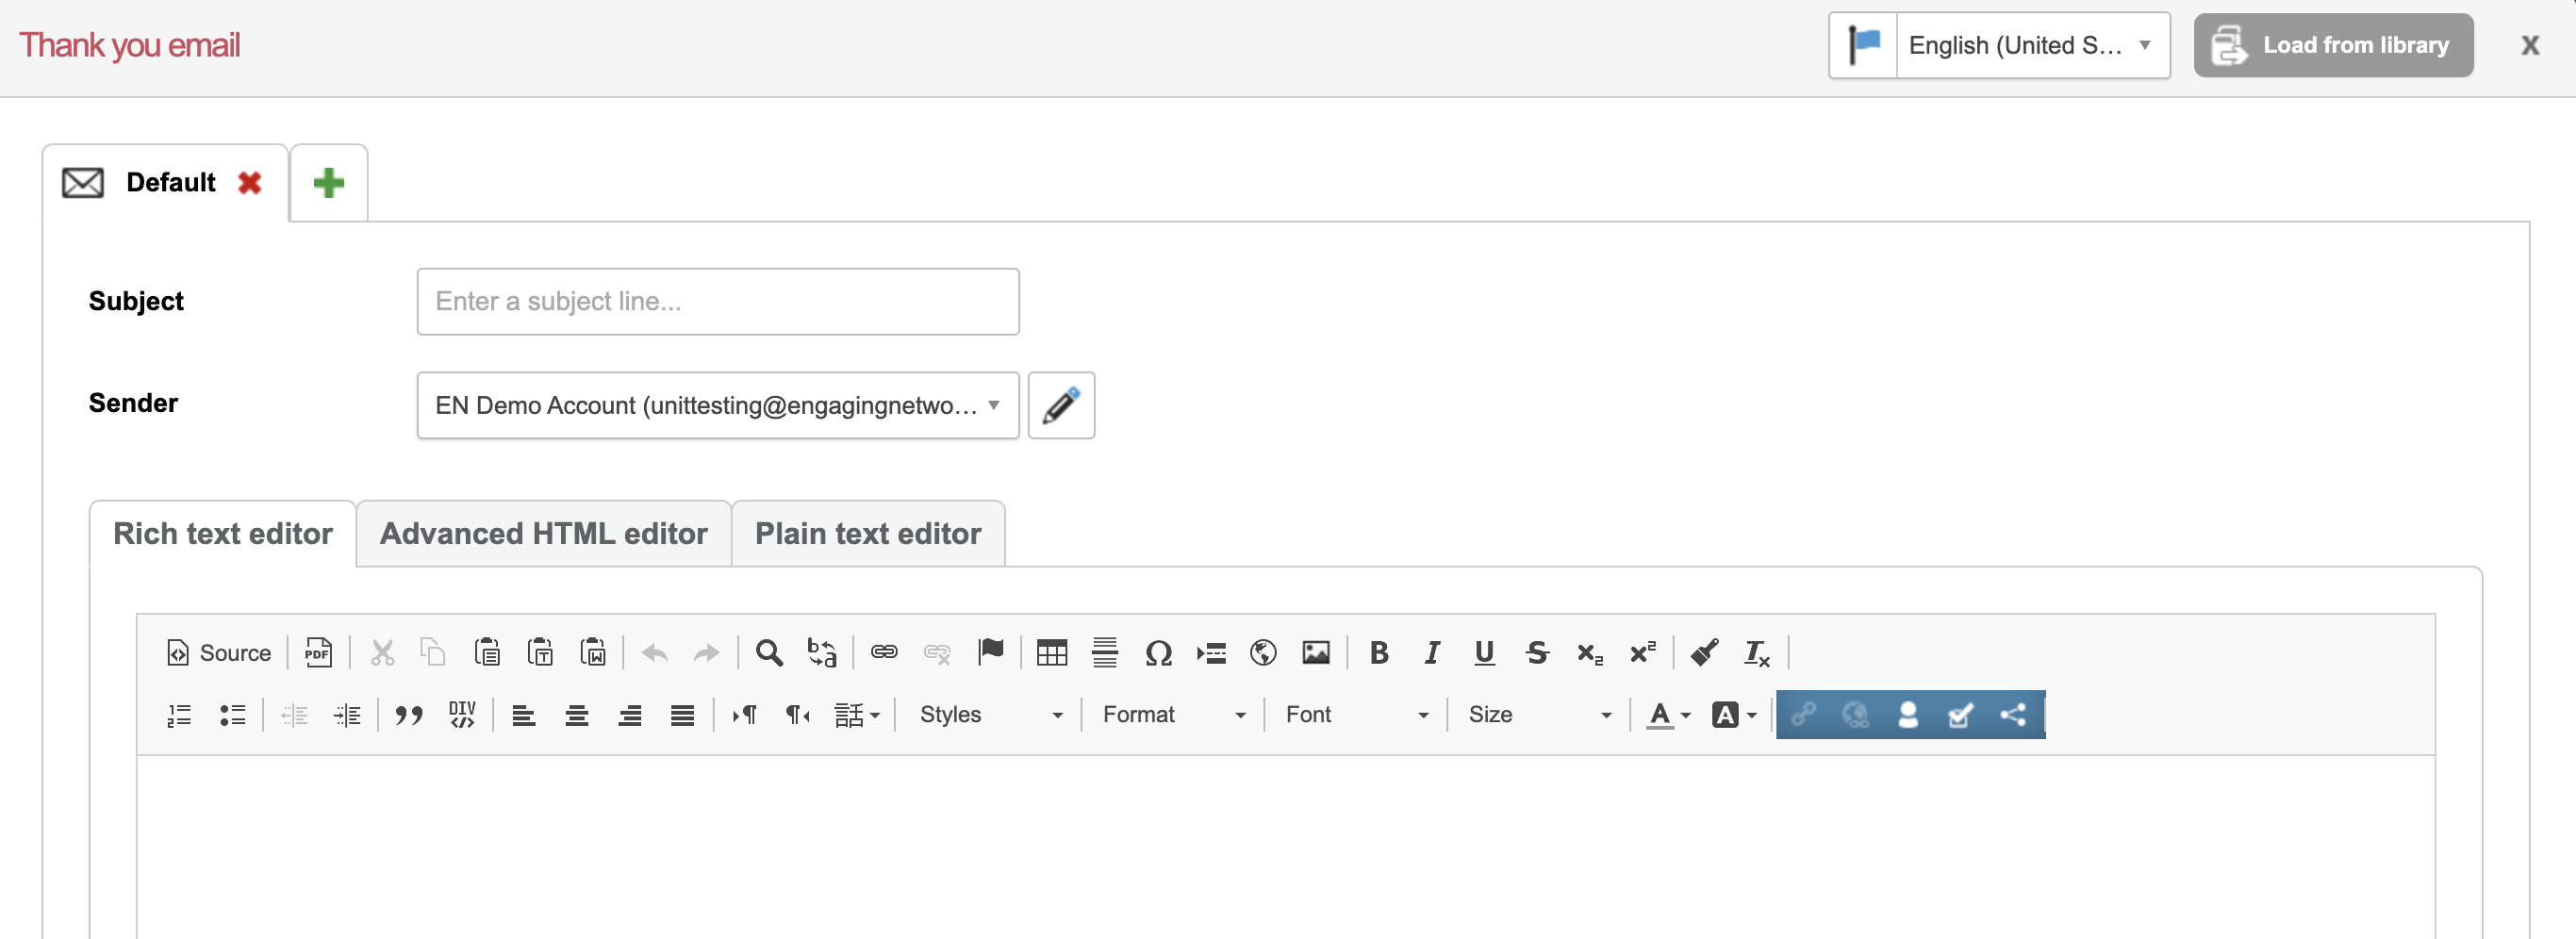Switch to Plain text editor tab
The height and width of the screenshot is (939, 2576).
(867, 534)
